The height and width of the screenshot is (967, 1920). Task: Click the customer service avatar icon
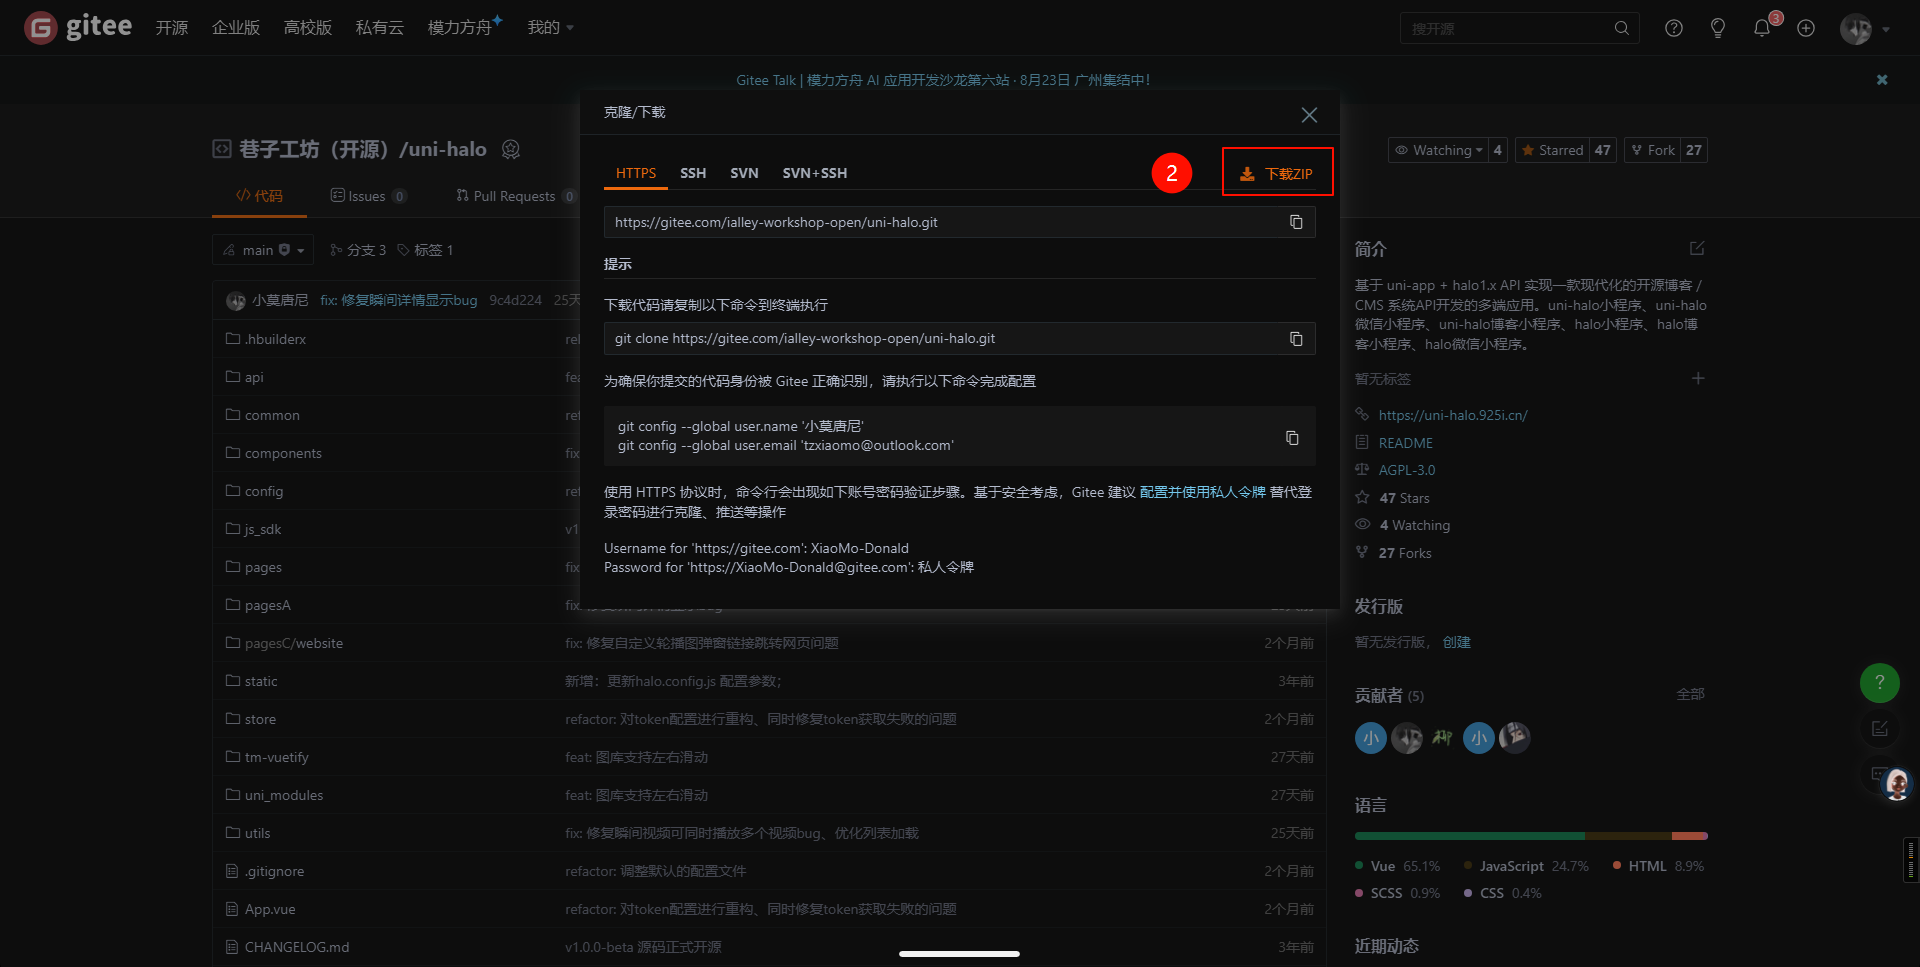1896,784
